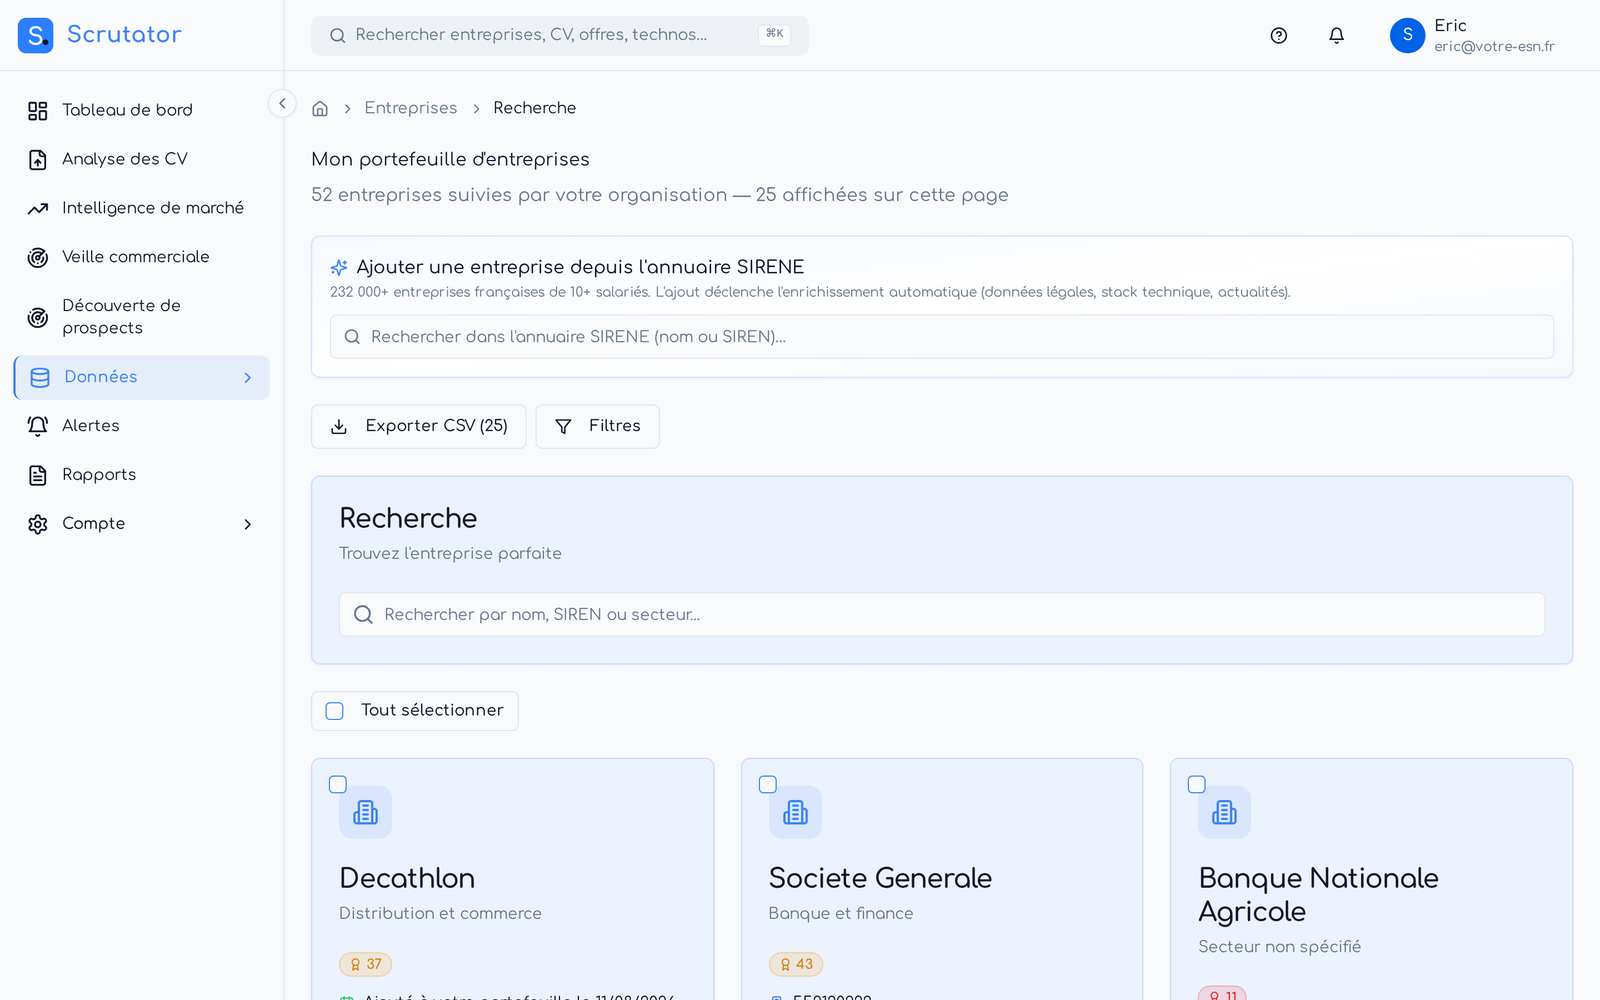Click the magnifier icon in the Recherche panel field
The height and width of the screenshot is (1000, 1600).
(363, 615)
